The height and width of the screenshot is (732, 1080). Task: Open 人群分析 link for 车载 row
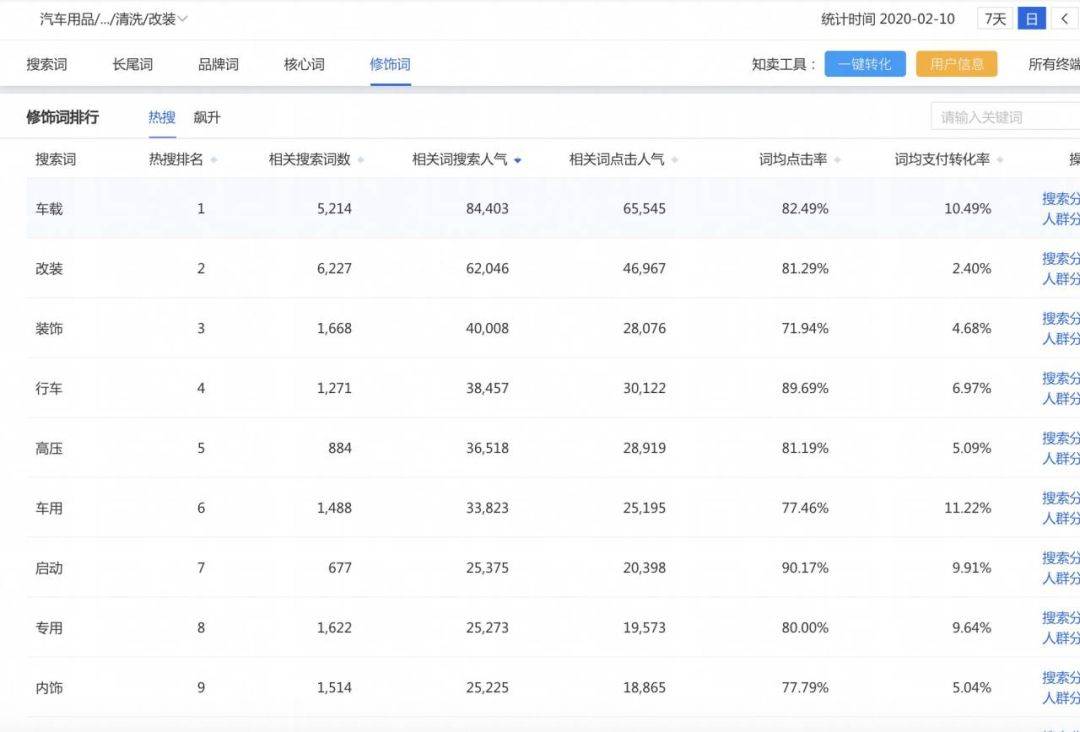point(1061,219)
